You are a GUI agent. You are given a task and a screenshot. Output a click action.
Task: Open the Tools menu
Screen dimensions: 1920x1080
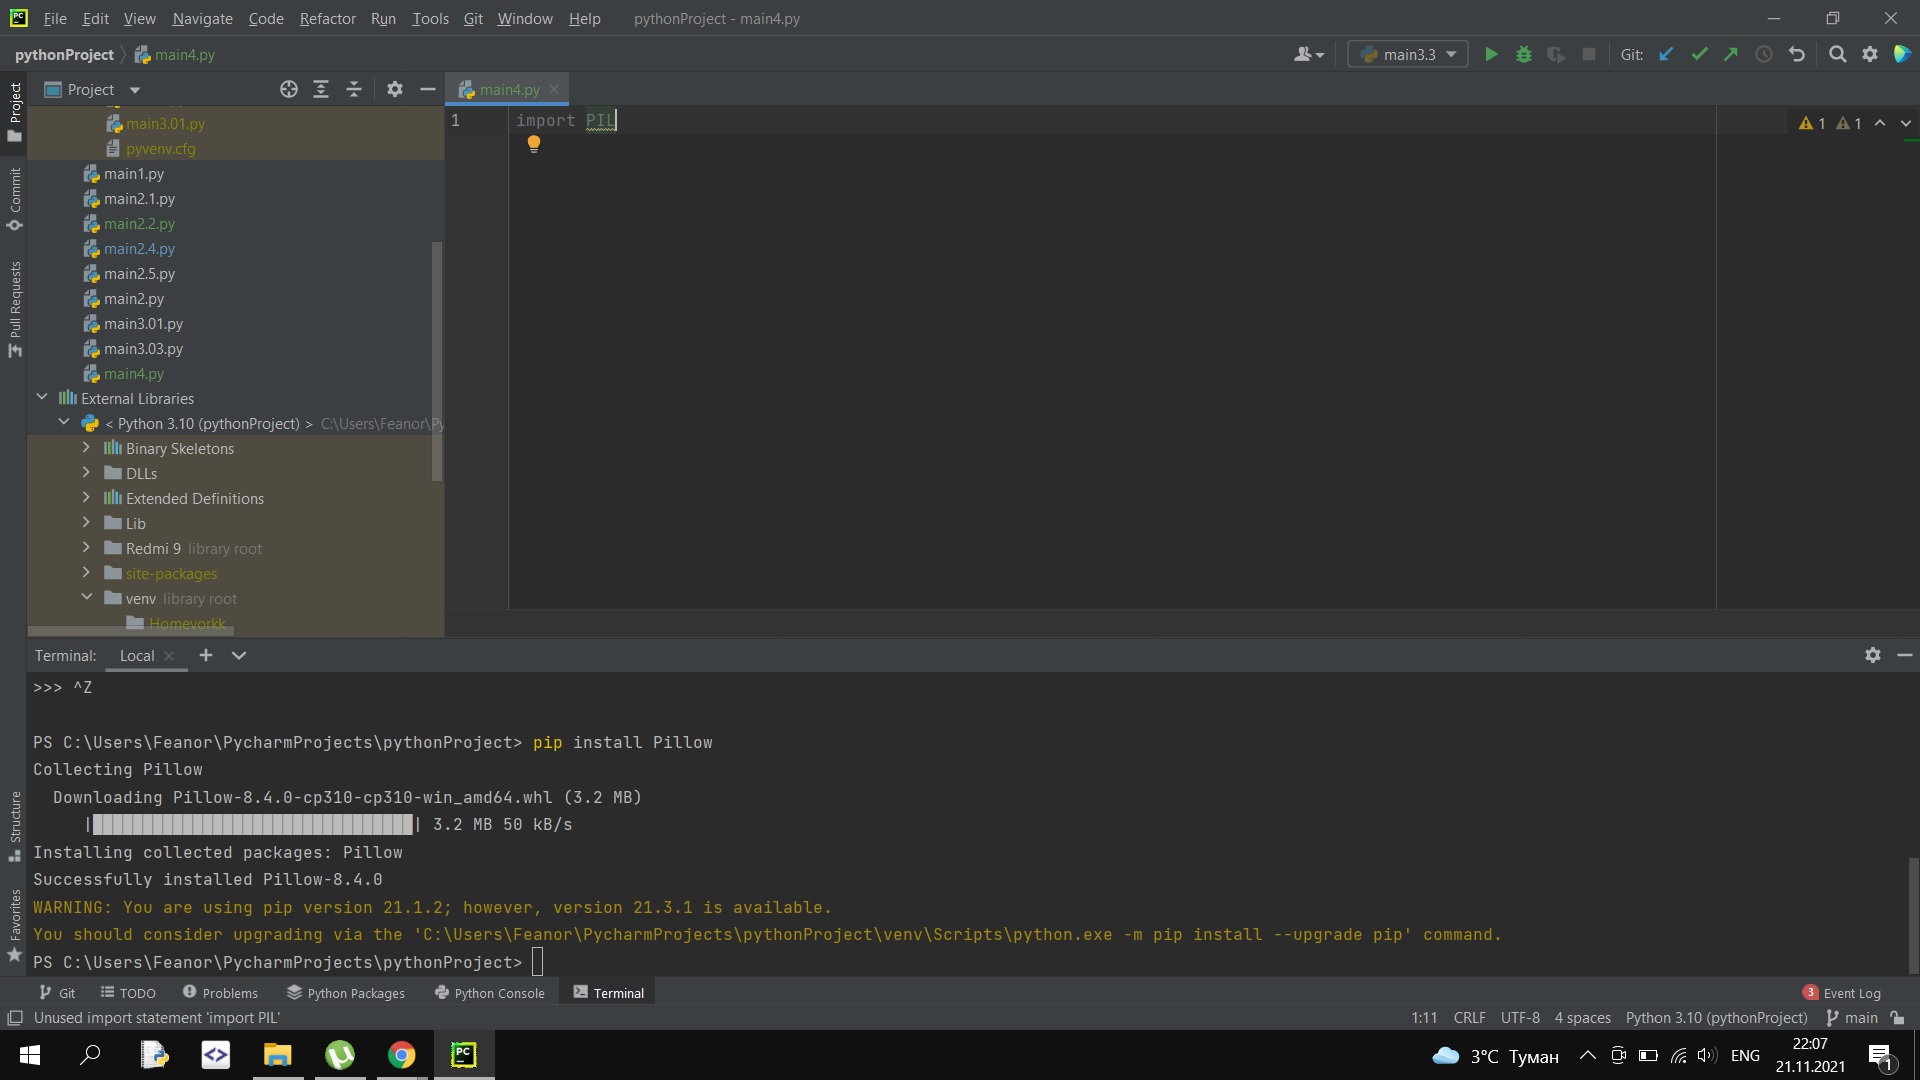point(430,18)
